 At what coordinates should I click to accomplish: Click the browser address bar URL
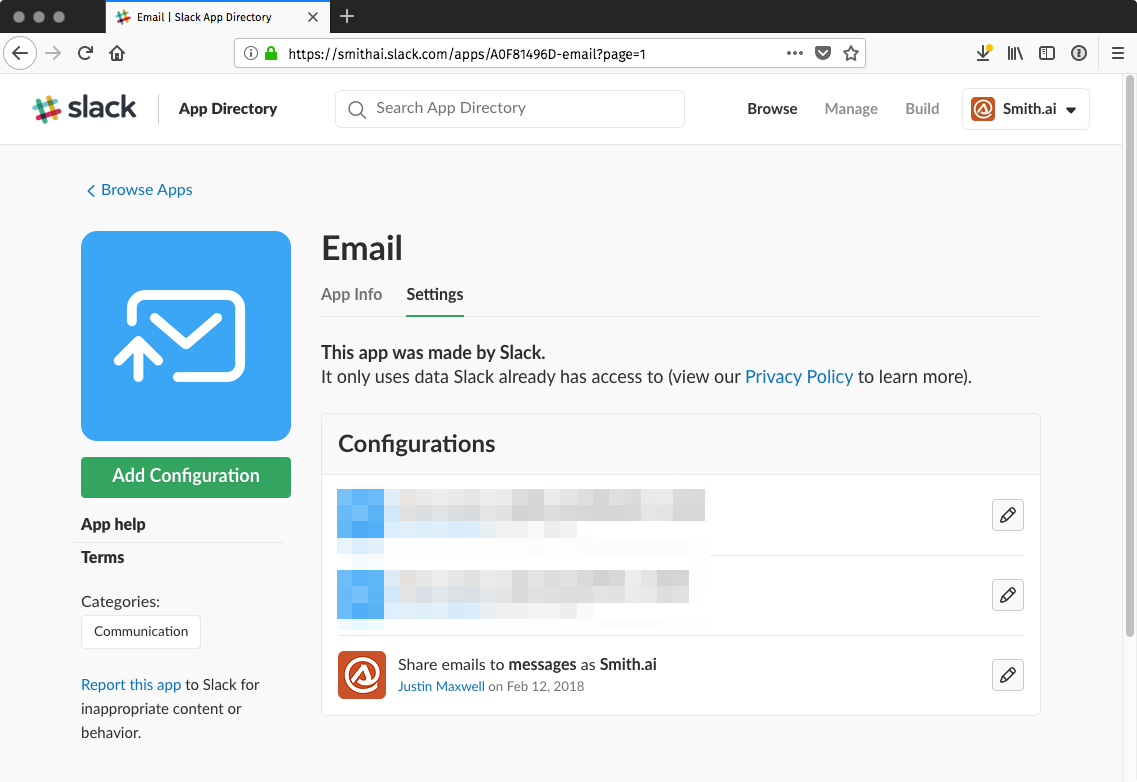(x=467, y=54)
